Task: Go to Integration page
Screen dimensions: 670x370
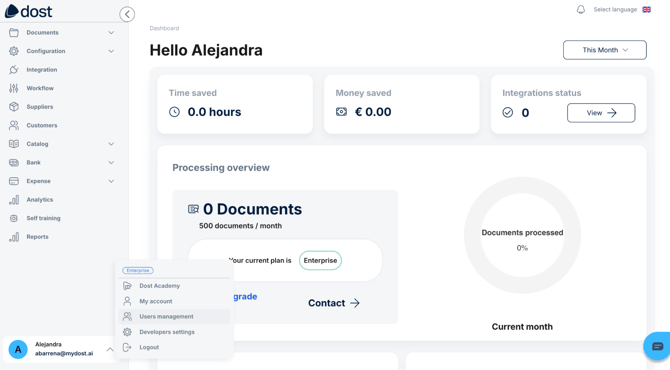Action: 41,70
